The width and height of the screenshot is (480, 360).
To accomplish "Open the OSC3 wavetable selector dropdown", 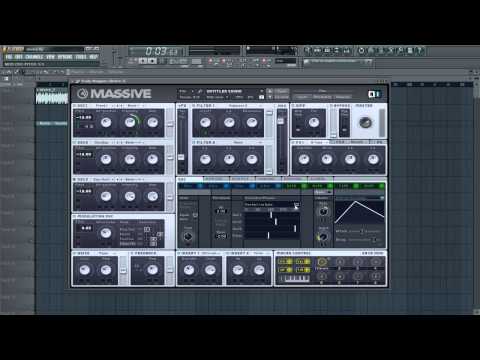I will tap(103, 179).
